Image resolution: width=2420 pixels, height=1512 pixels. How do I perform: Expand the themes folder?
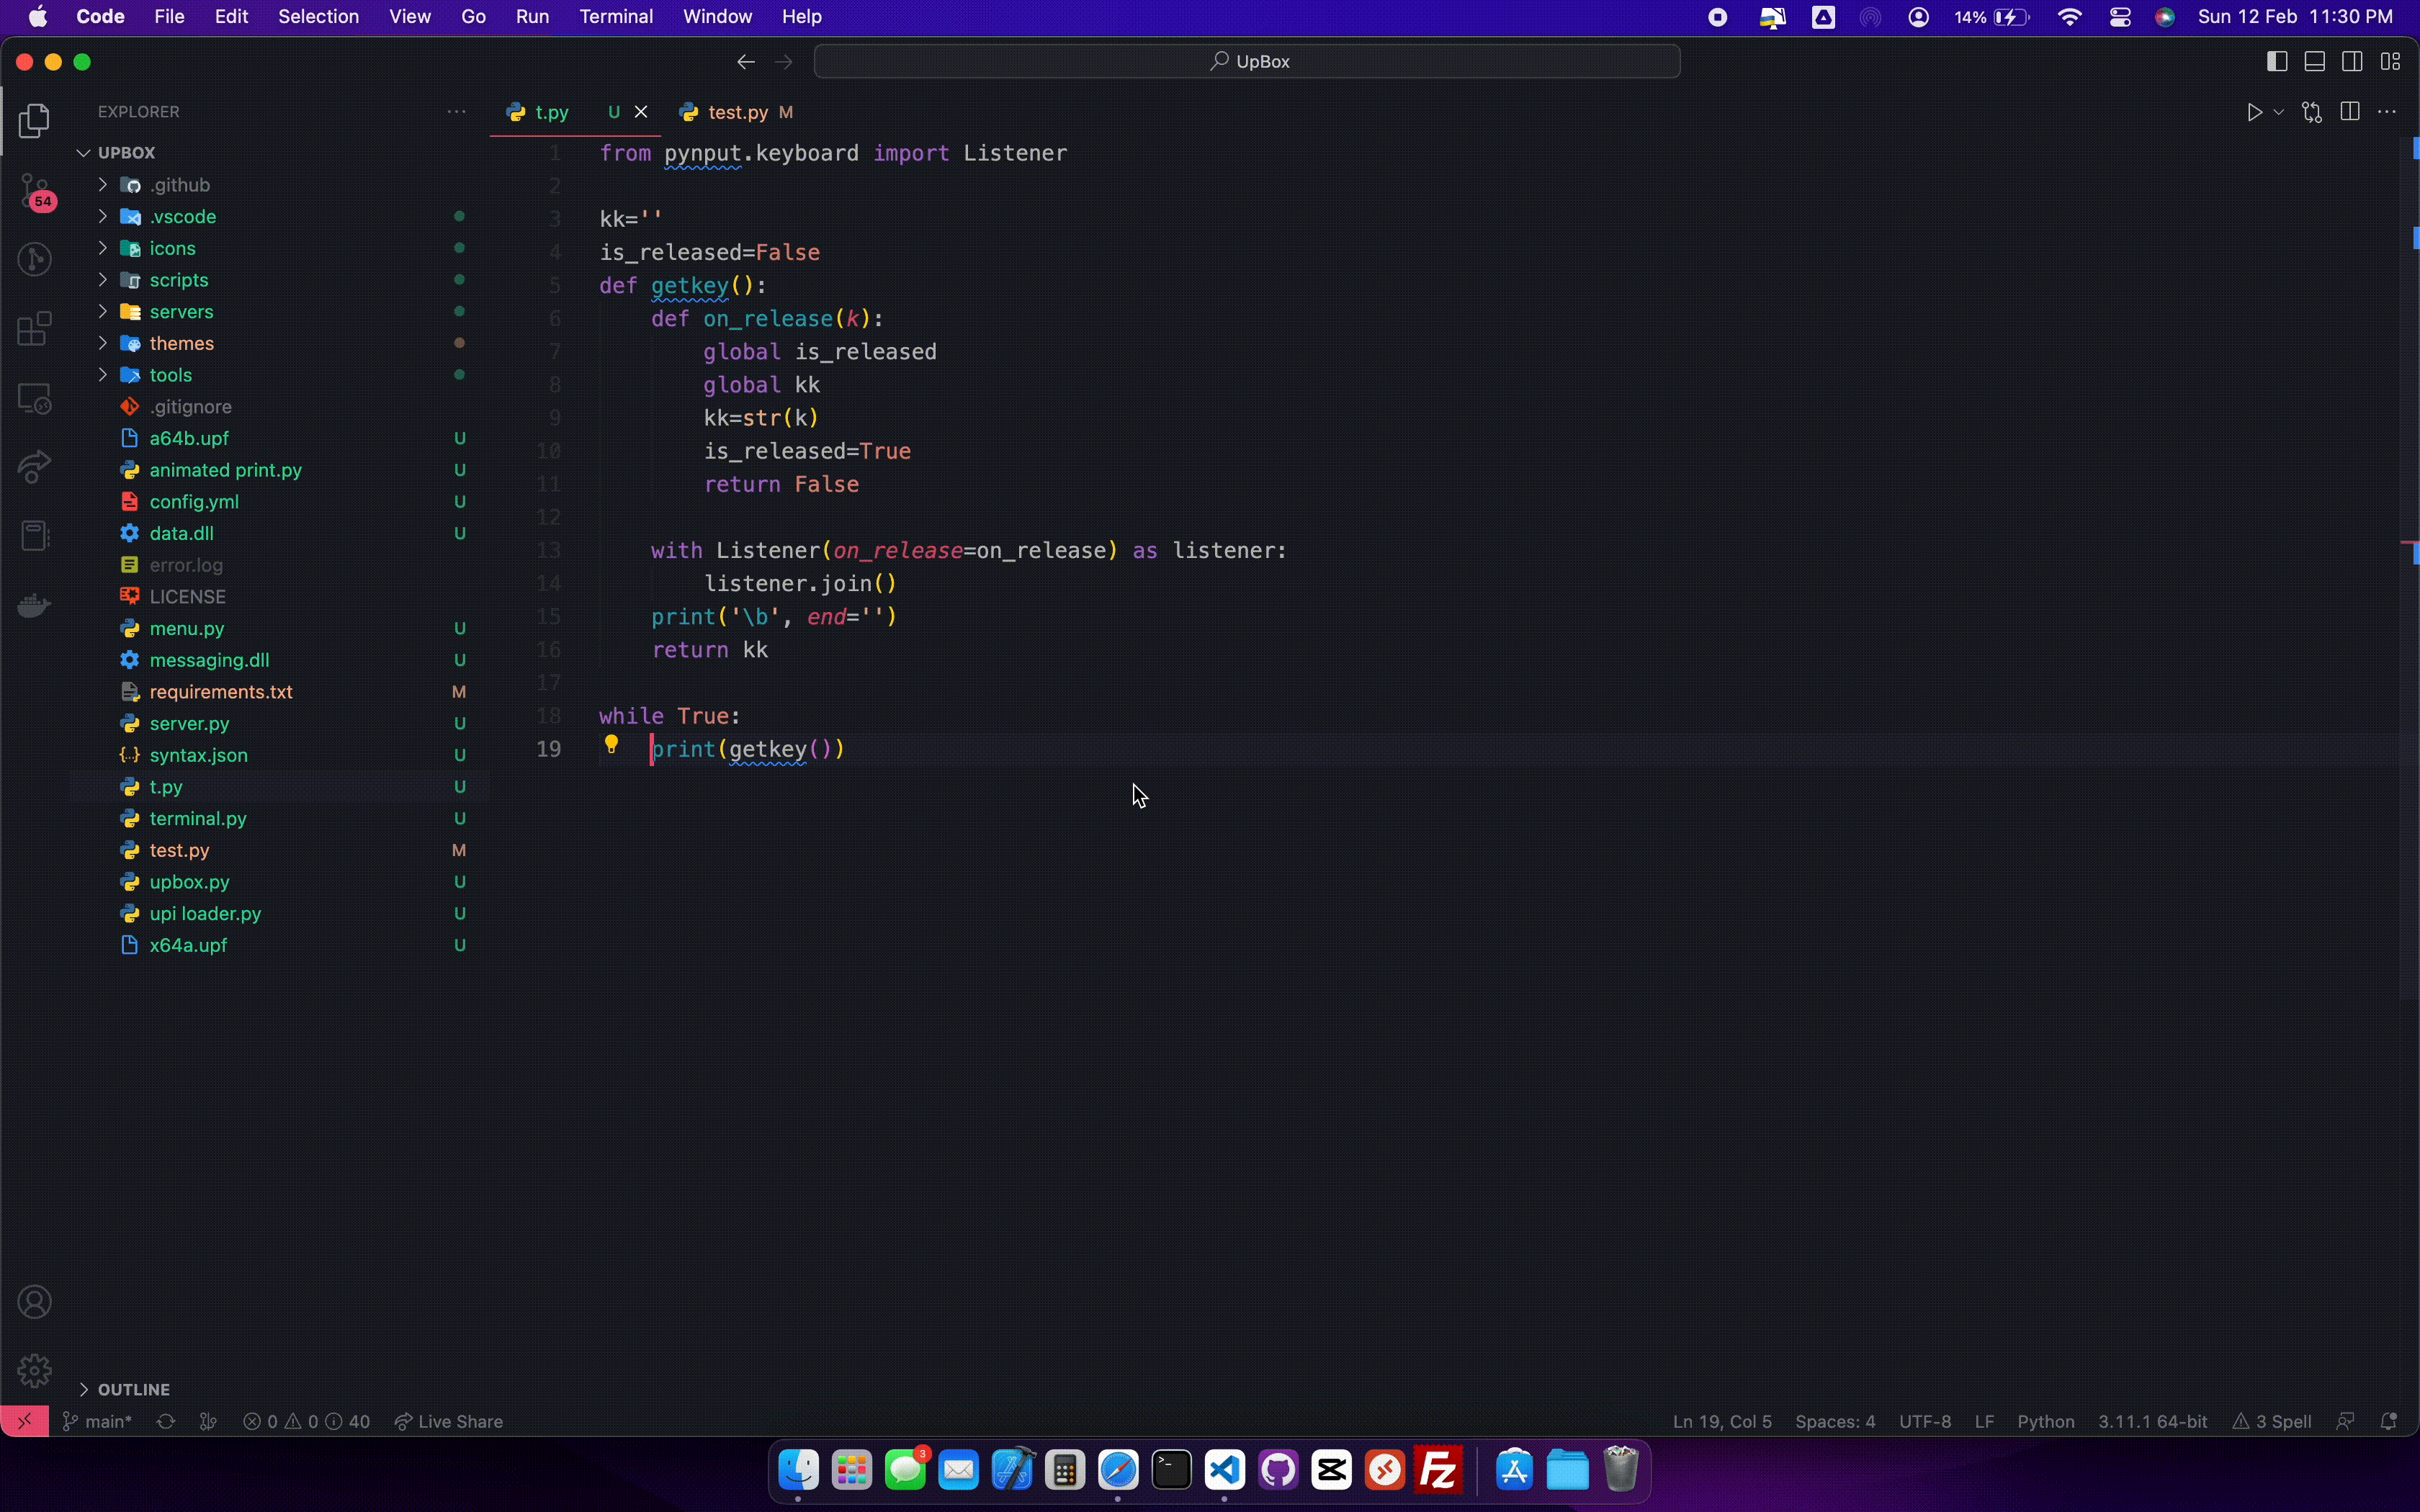(181, 343)
